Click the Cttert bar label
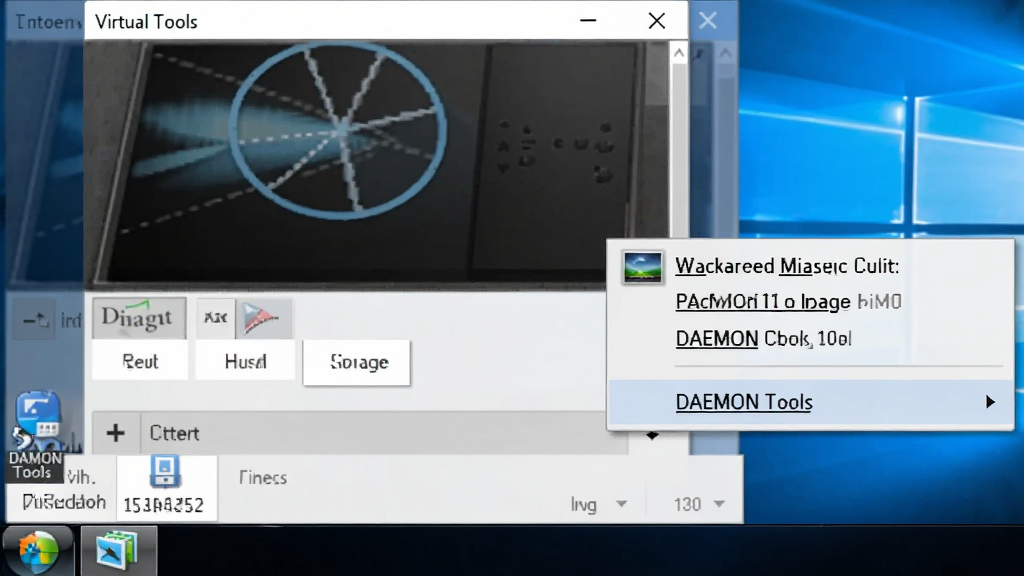The height and width of the screenshot is (576, 1024). point(174,433)
